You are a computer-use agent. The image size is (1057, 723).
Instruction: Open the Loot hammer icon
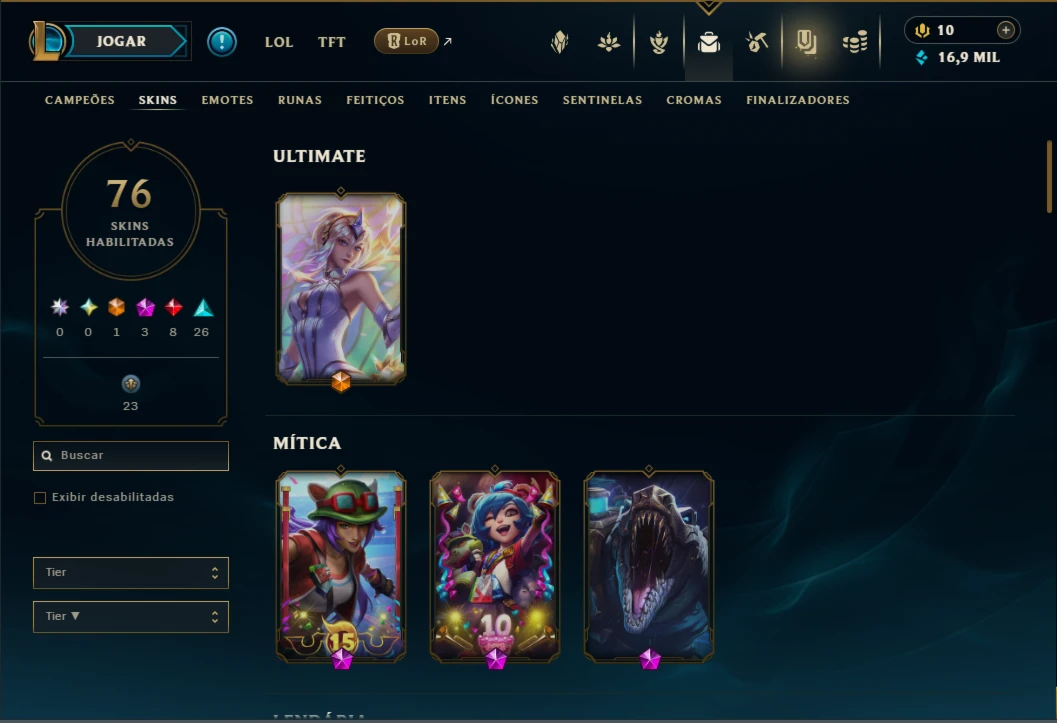pyautogui.click(x=757, y=42)
